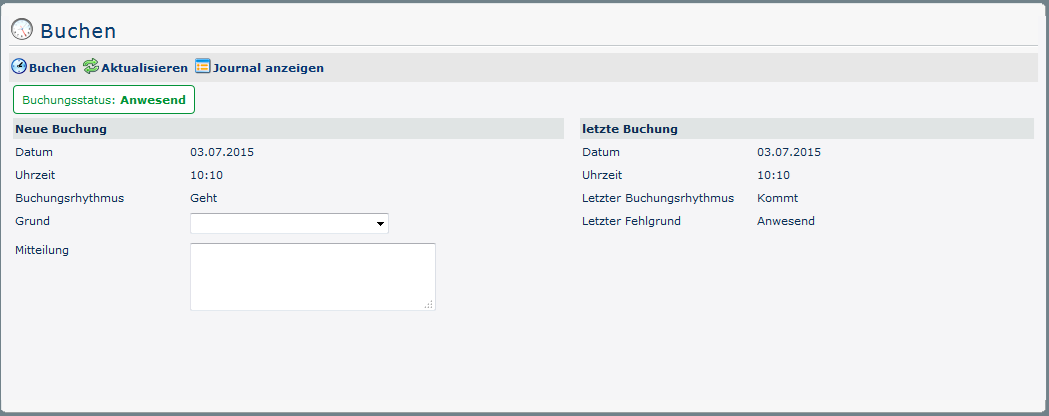Focus the Mitteilung text area

[312, 276]
